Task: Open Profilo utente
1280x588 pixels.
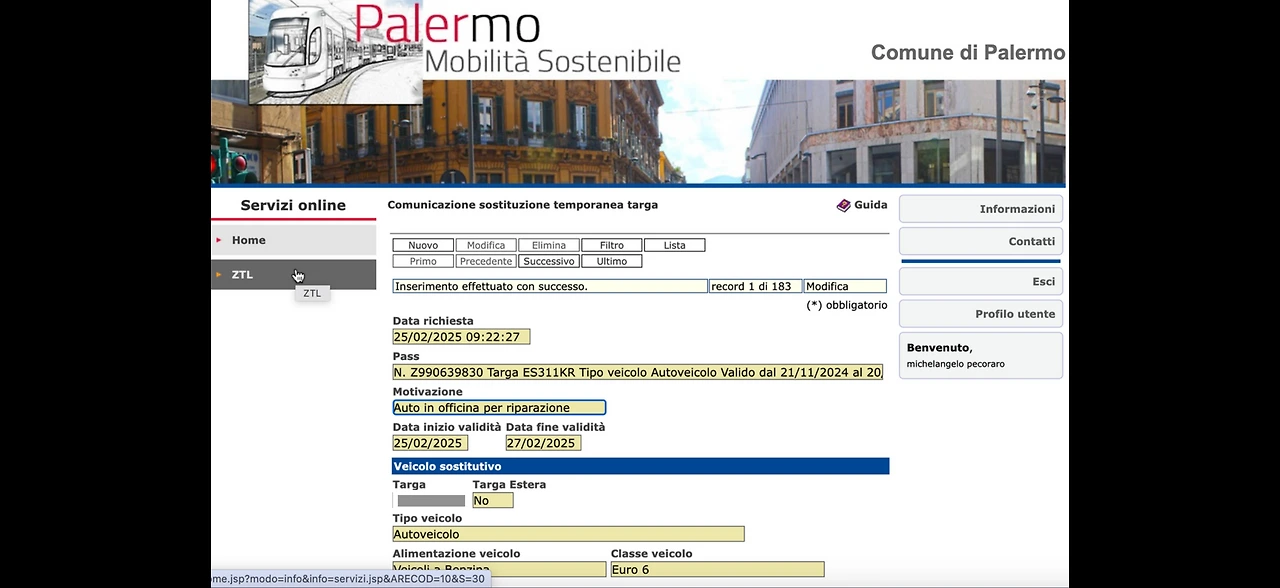Action: [981, 314]
